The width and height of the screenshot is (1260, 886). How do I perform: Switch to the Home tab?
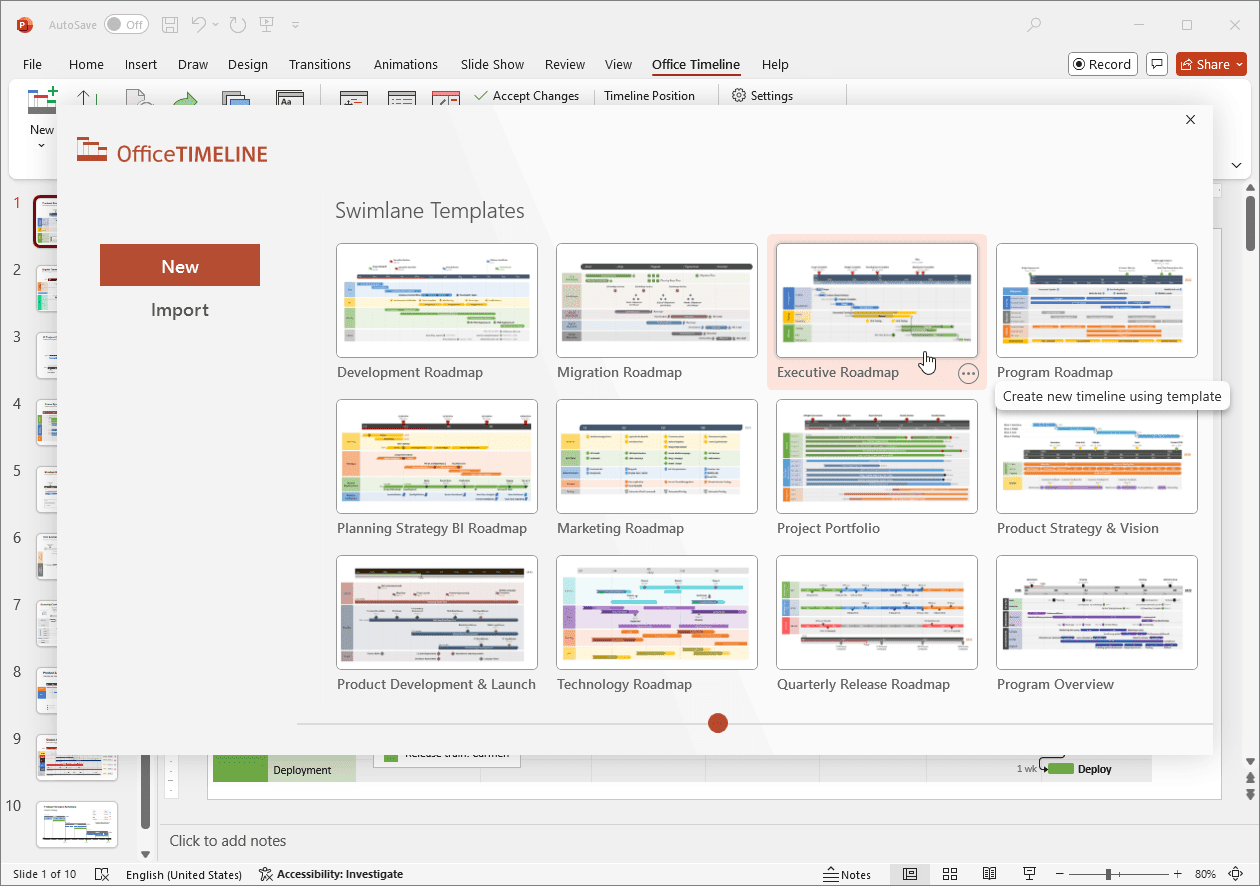click(x=86, y=64)
